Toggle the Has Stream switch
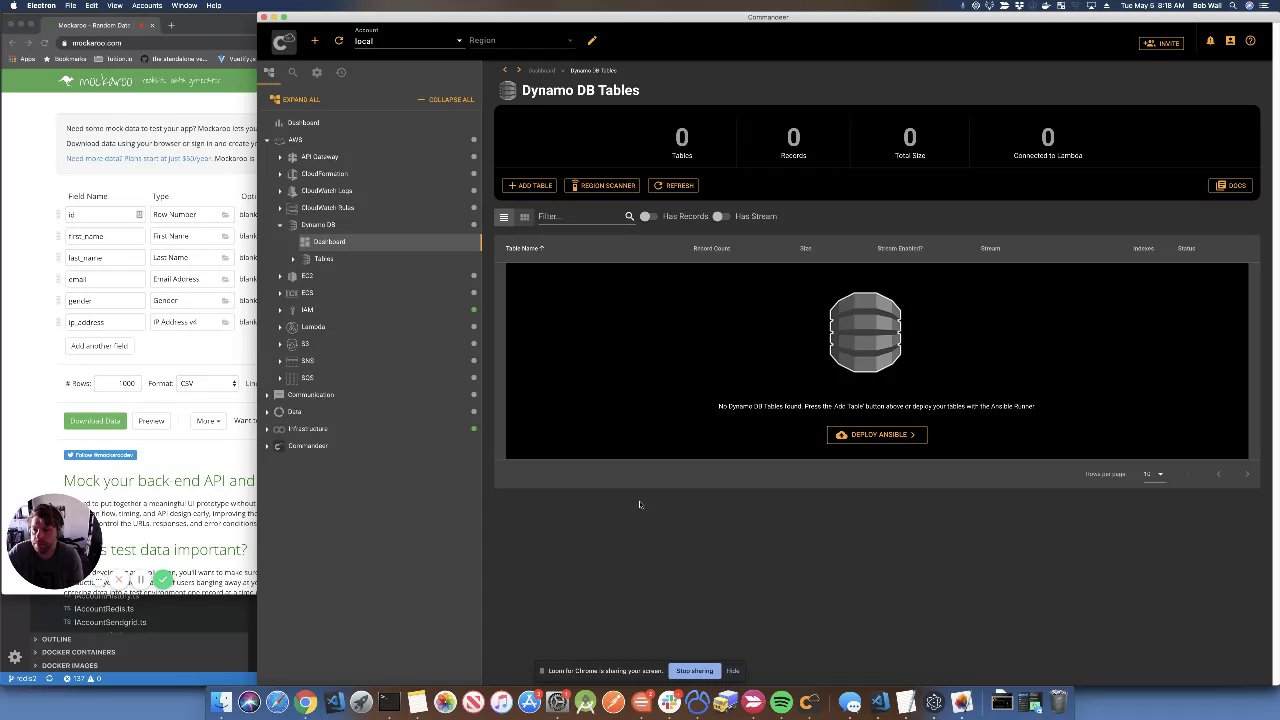 (720, 216)
